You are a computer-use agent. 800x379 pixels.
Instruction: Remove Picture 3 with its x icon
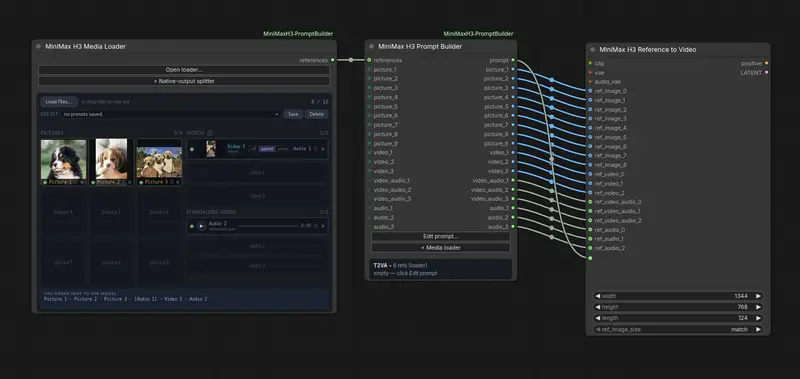click(x=178, y=182)
